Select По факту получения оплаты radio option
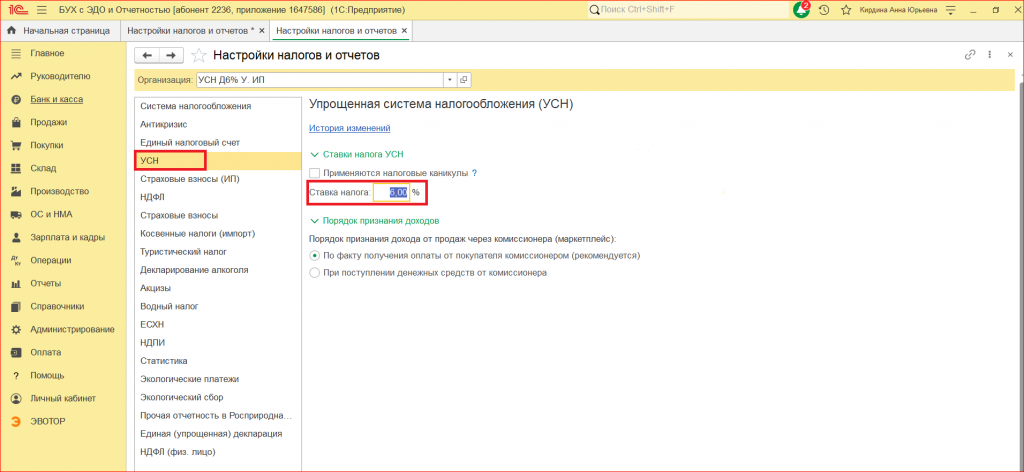Screen dimensions: 1024x472 [315, 255]
